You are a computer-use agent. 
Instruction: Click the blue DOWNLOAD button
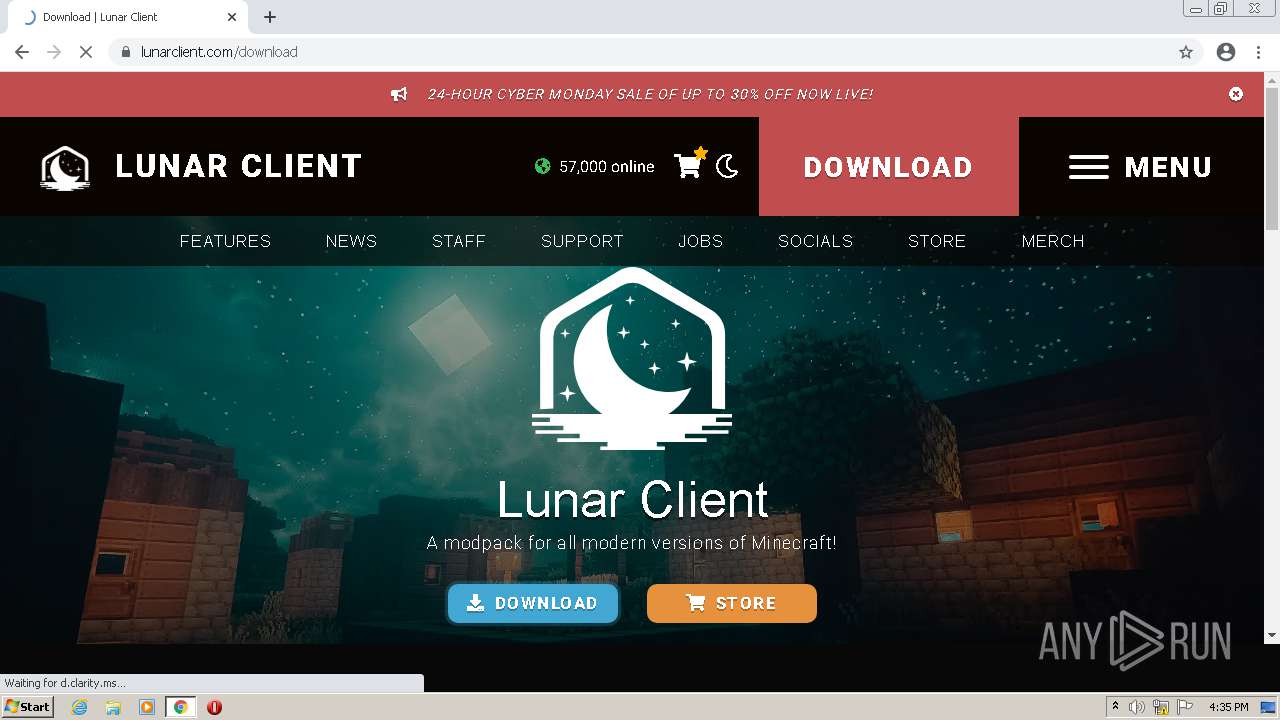point(533,603)
